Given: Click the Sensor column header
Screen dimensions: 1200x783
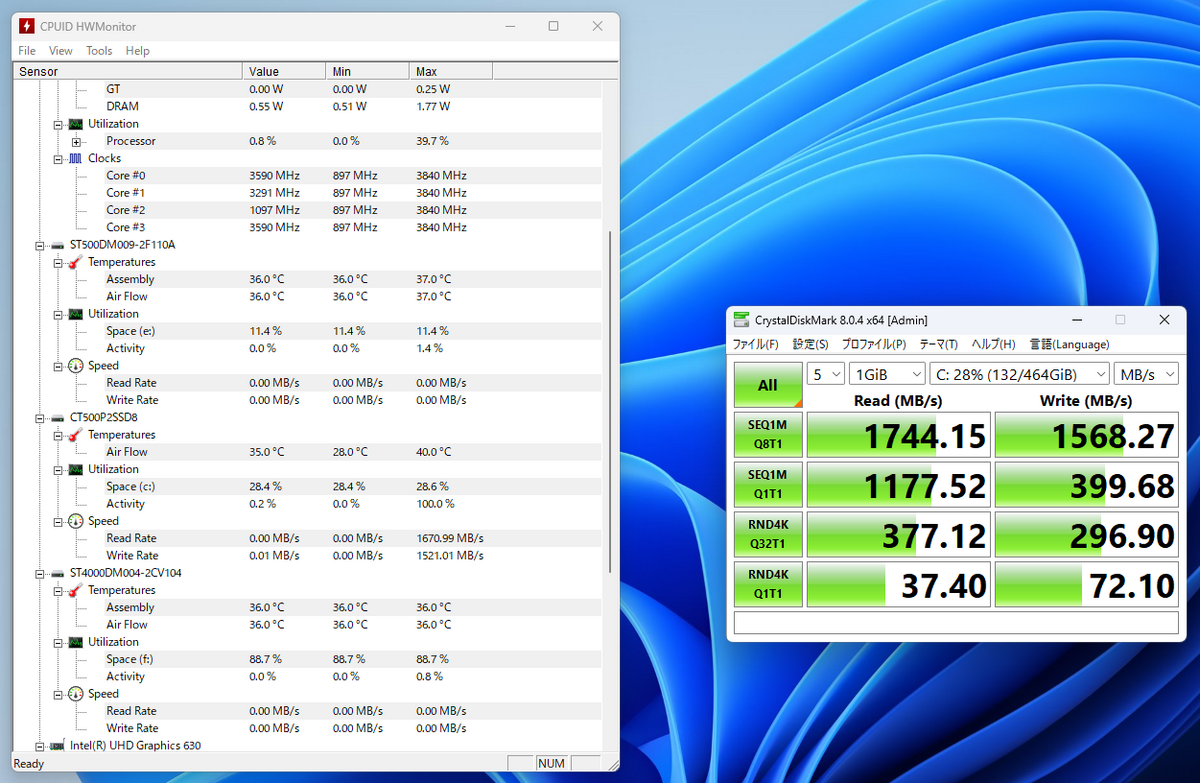Looking at the screenshot, I should (128, 71).
